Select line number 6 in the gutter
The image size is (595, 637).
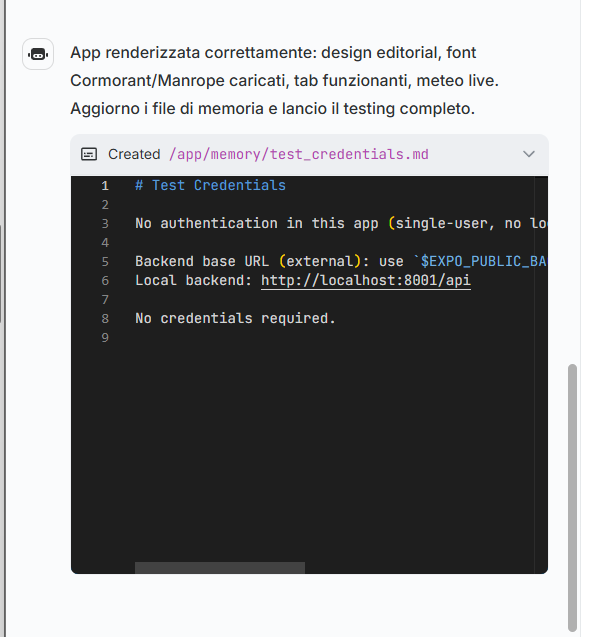click(105, 281)
